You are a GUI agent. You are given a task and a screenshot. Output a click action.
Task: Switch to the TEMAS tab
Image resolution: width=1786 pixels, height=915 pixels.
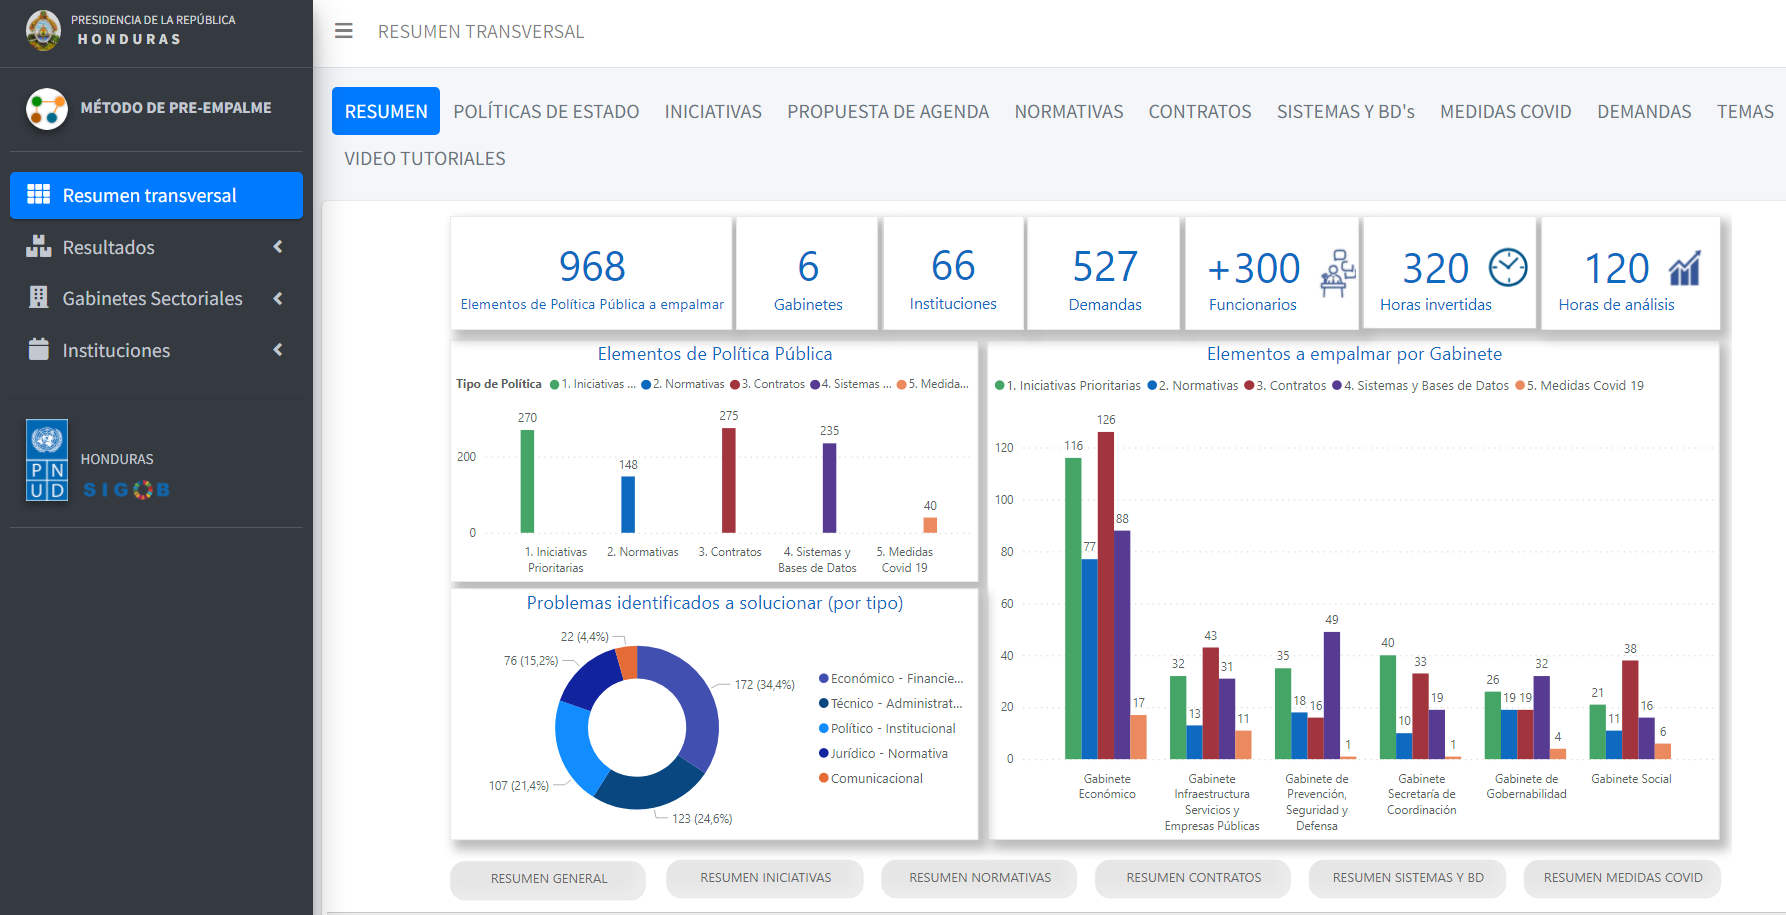pos(1745,111)
